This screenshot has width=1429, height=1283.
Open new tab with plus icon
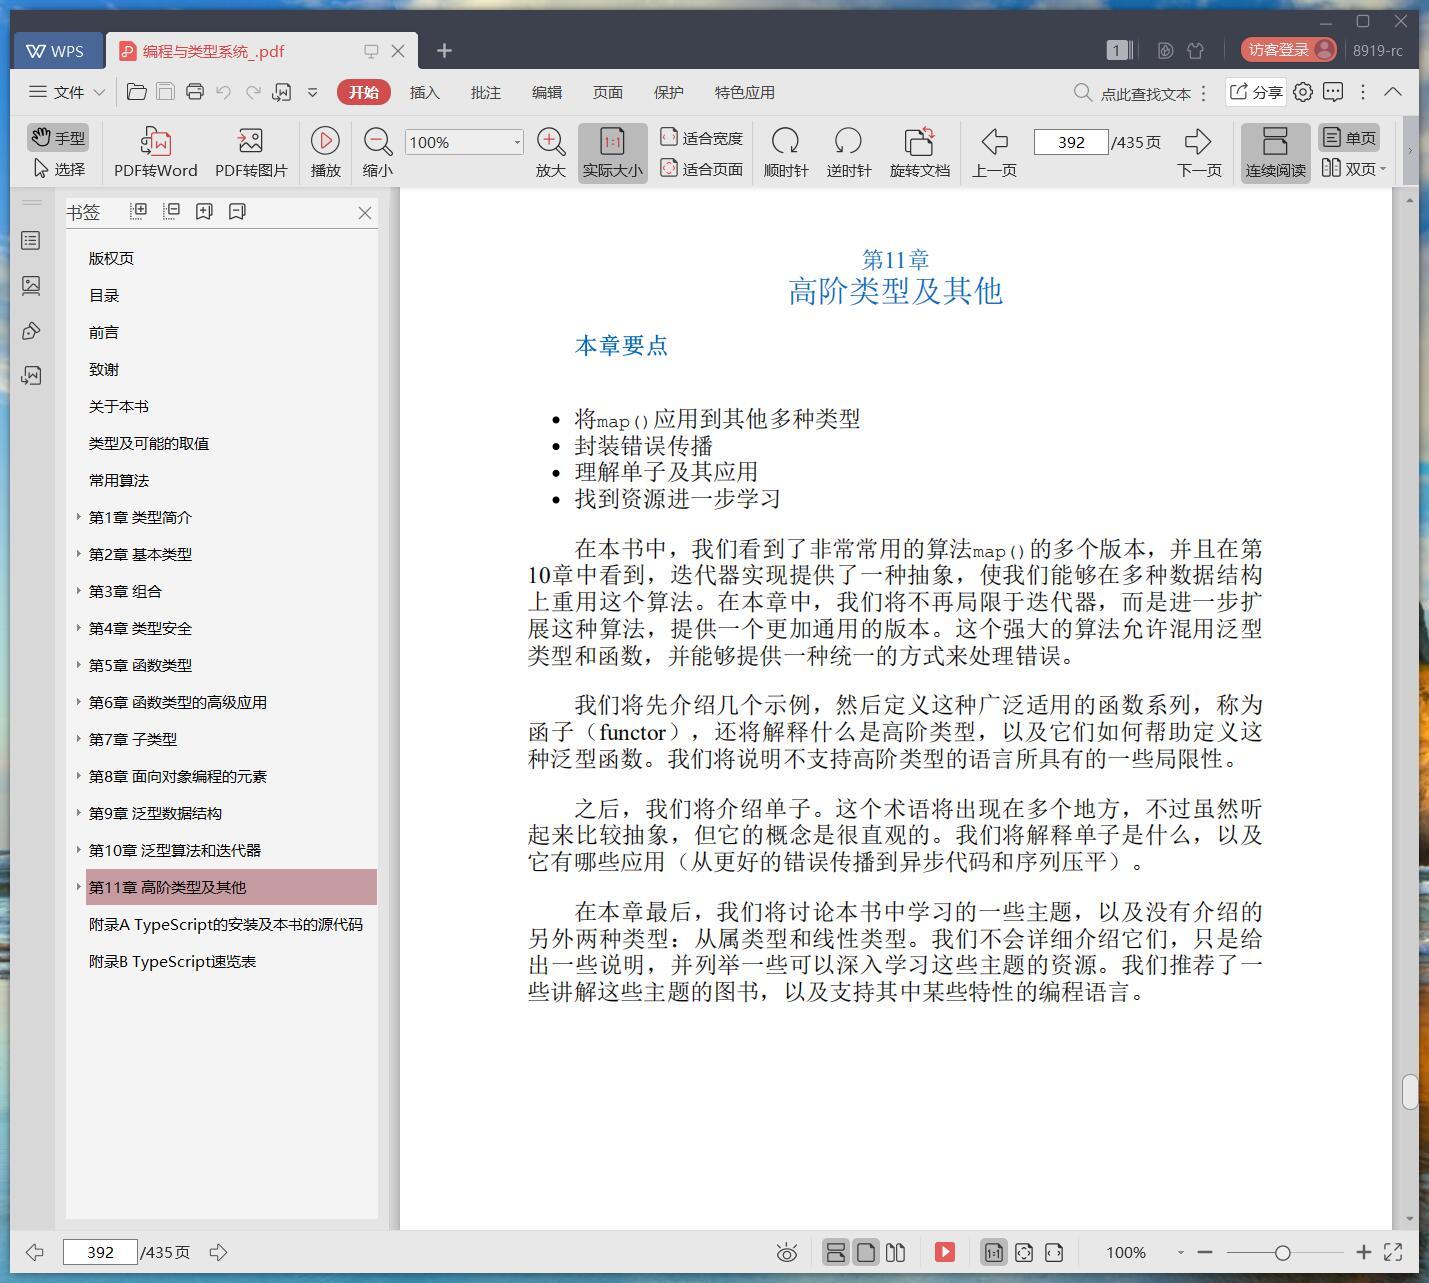pos(445,50)
